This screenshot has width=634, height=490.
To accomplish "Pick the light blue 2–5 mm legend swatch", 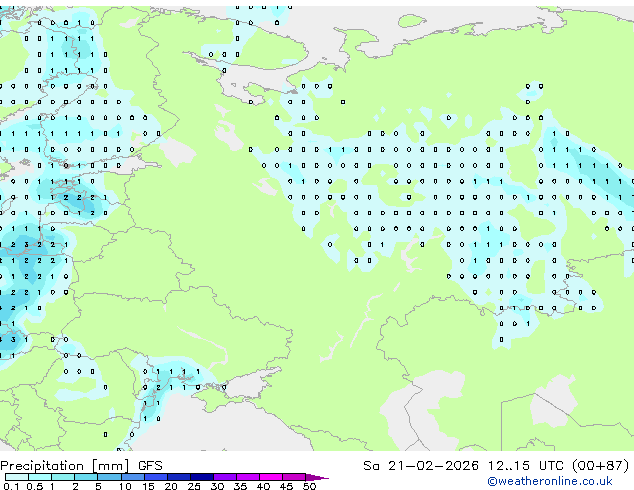I will [86, 477].
